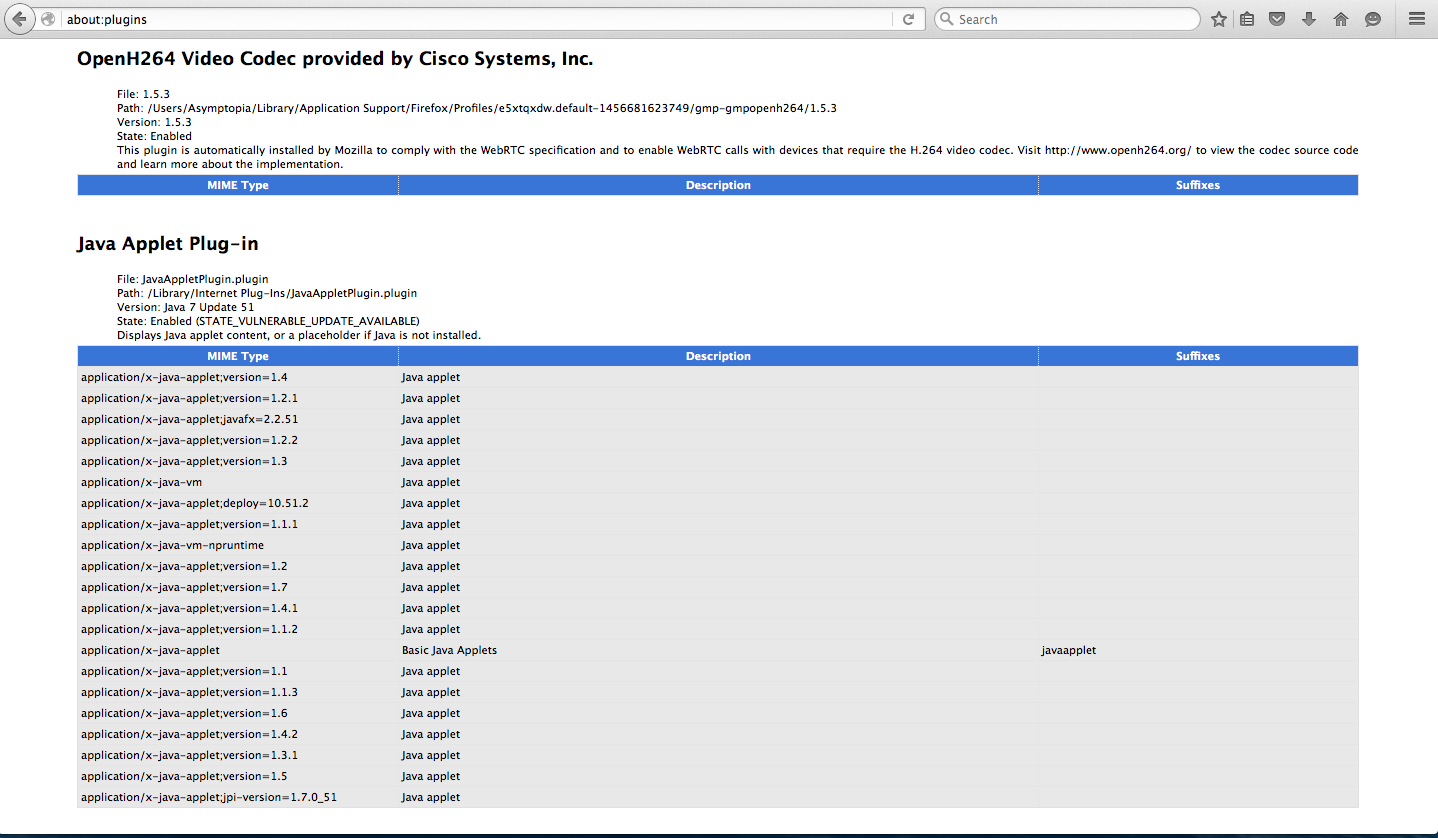Select the OpenH264 Video Codec heading
Viewport: 1438px width, 838px height.
tap(335, 59)
